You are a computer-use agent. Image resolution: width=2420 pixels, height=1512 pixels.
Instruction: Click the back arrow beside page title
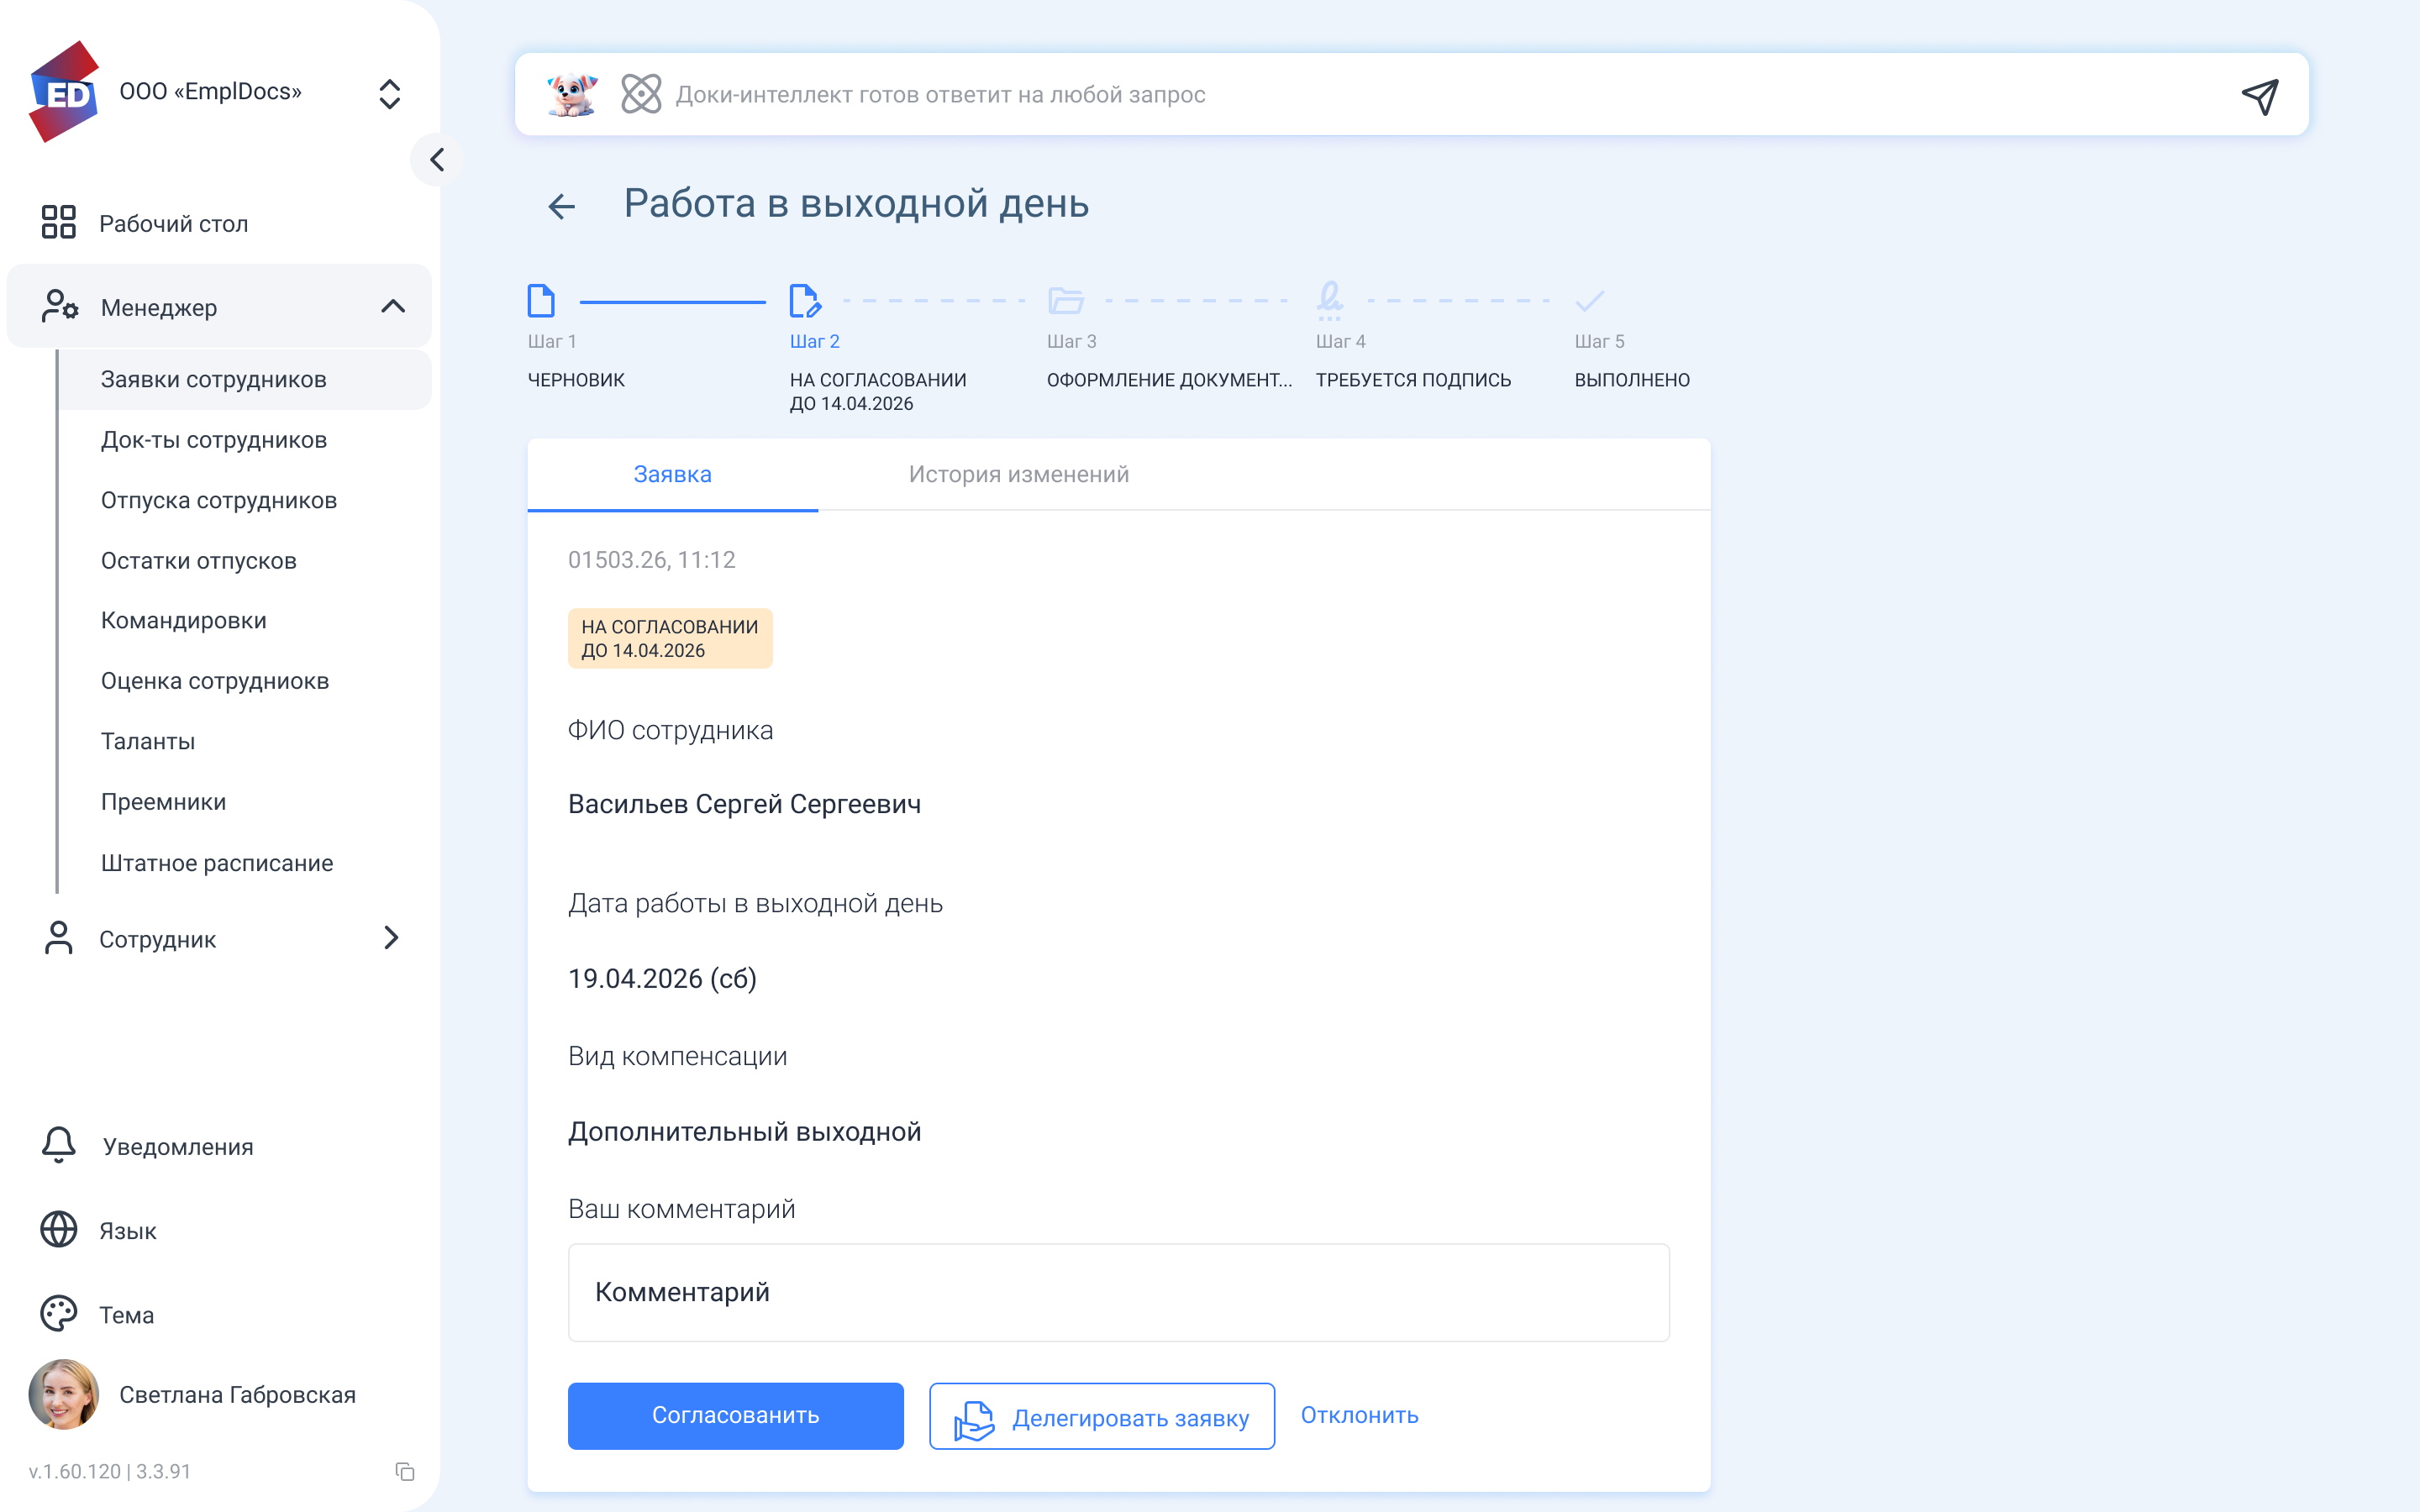562,207
